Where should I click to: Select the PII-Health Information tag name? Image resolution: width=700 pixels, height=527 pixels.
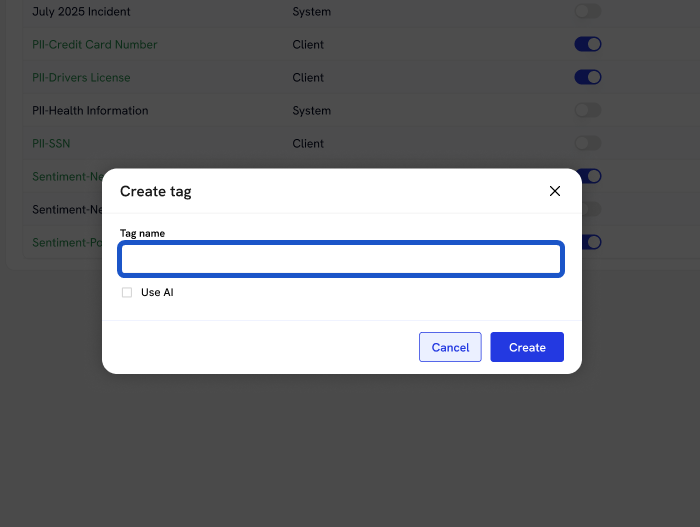pos(90,111)
